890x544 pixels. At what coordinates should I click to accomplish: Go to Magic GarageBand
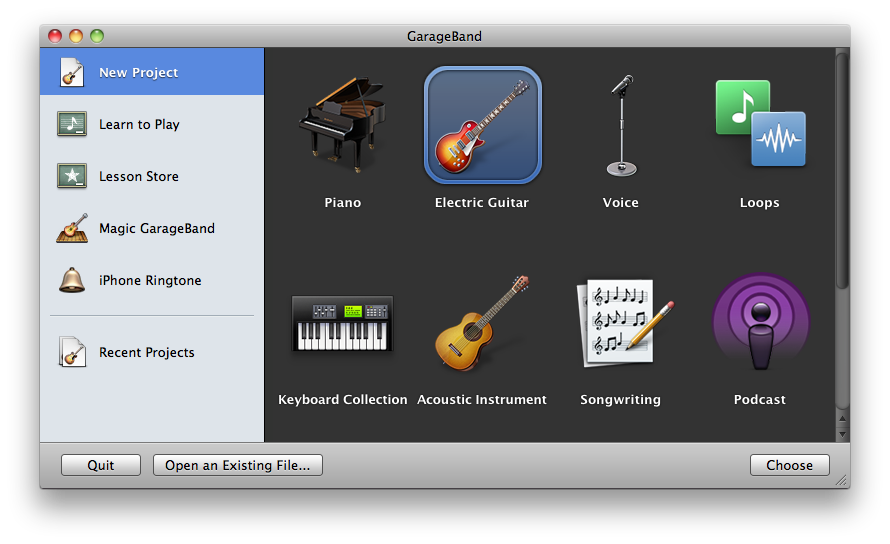[x=152, y=228]
